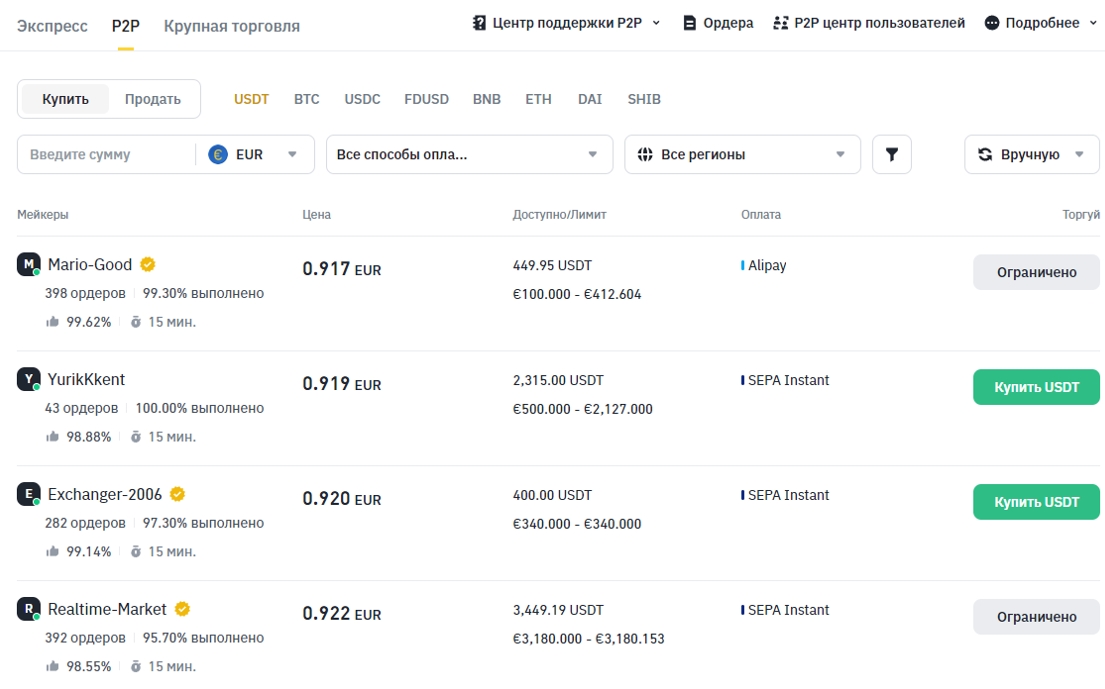1105x689 pixels.
Task: Select the P2P tab
Action: 125,26
